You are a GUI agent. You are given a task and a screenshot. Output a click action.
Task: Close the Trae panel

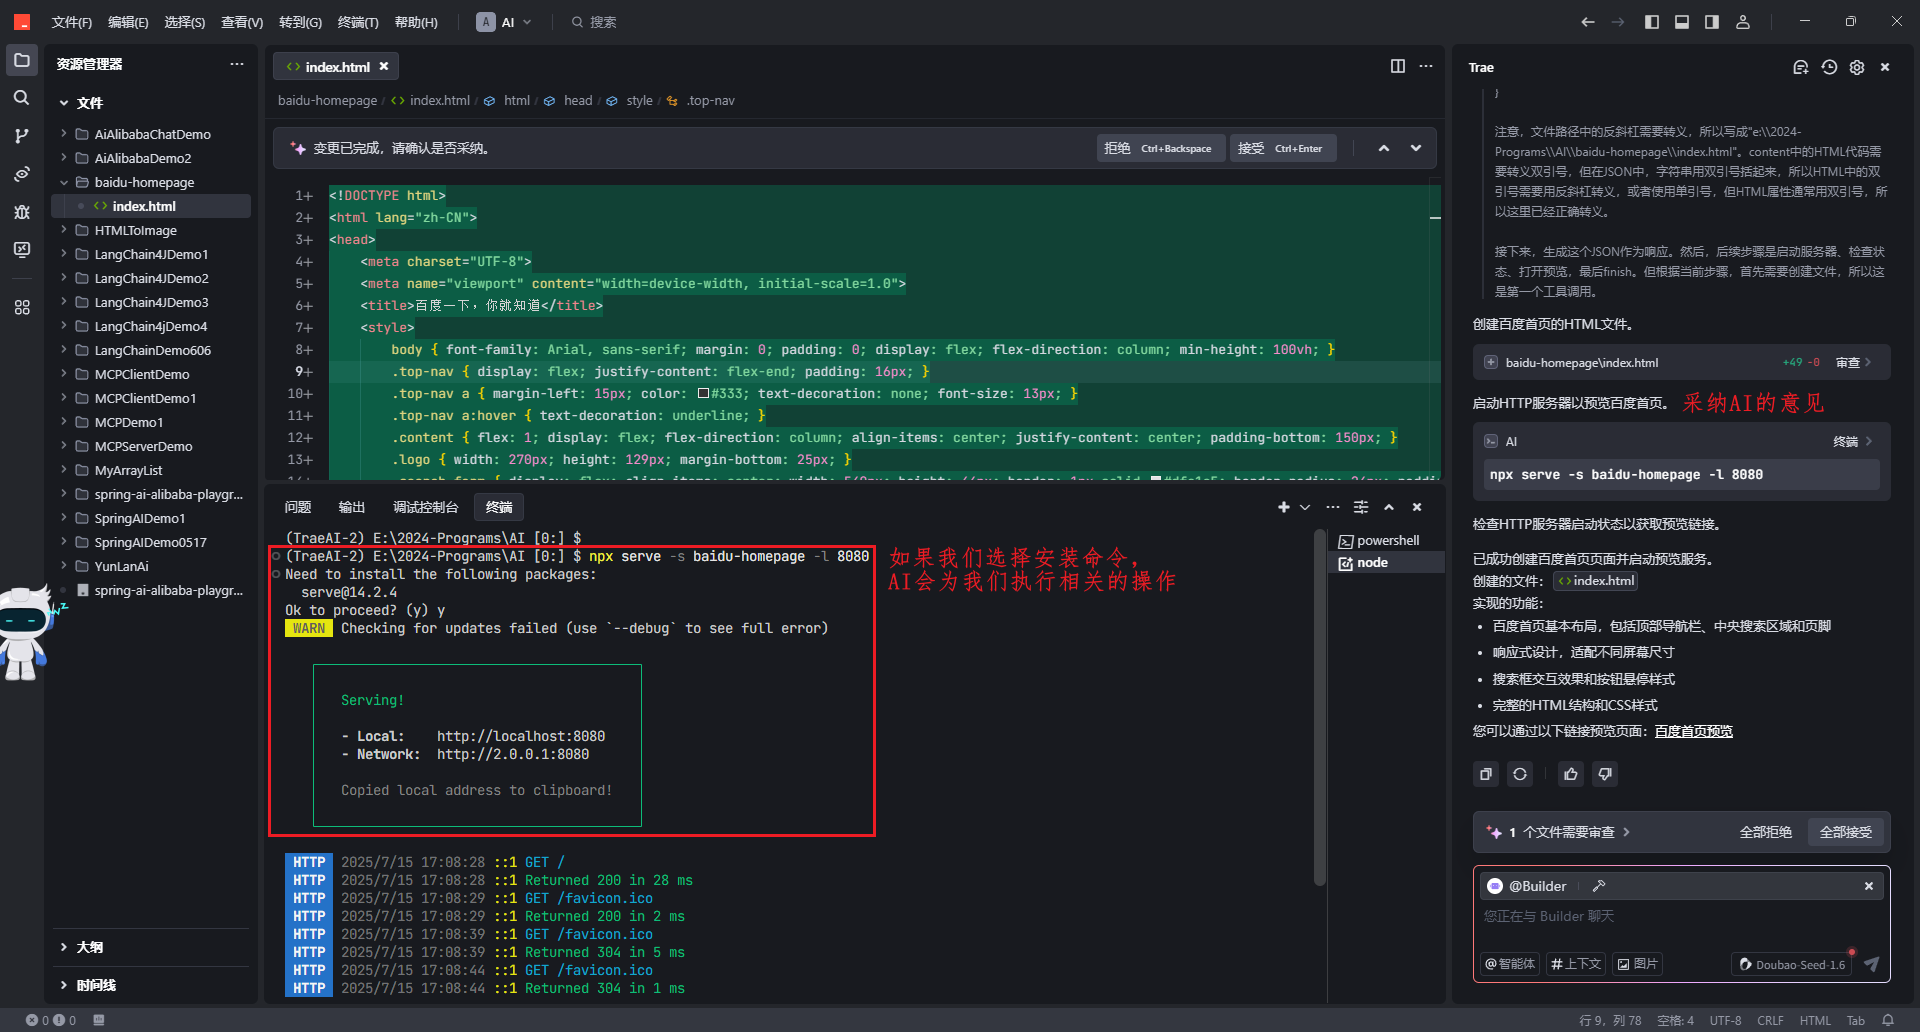click(x=1885, y=67)
